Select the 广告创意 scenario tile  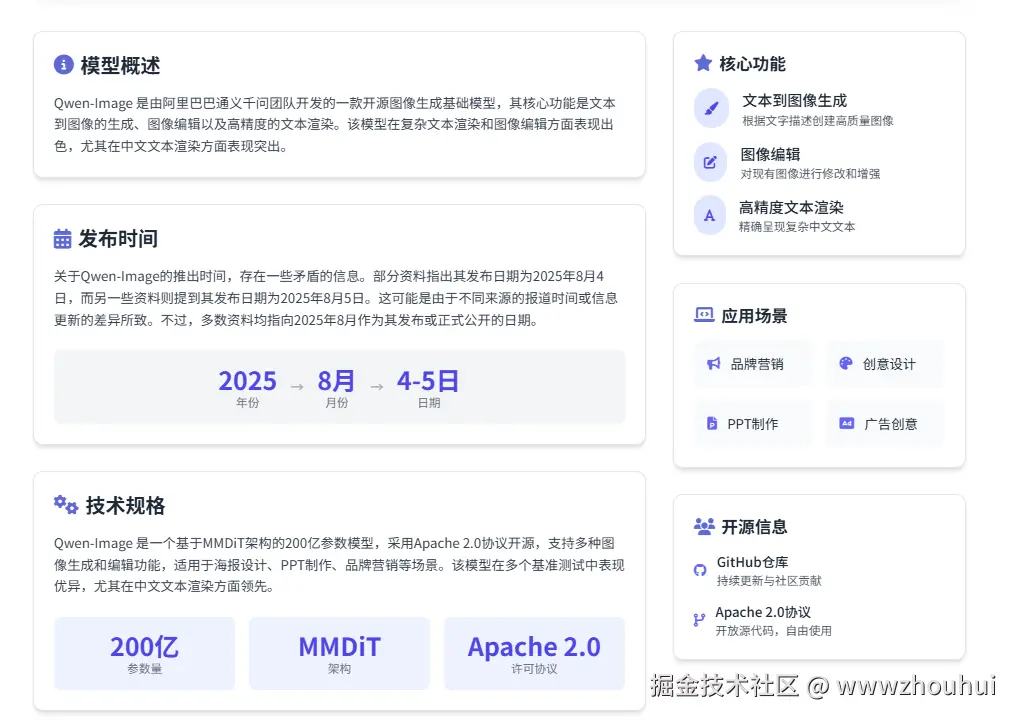tap(885, 424)
